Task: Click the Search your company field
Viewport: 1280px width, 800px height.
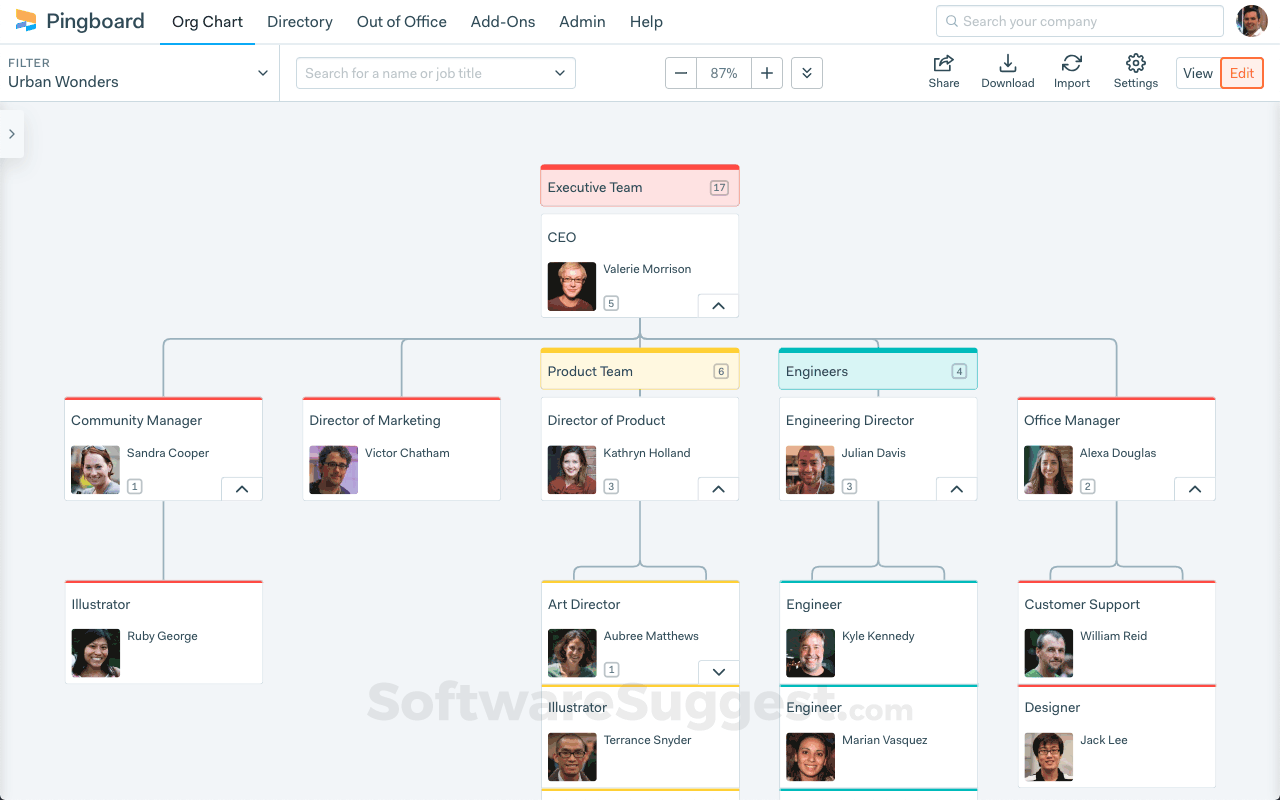Action: (1080, 21)
